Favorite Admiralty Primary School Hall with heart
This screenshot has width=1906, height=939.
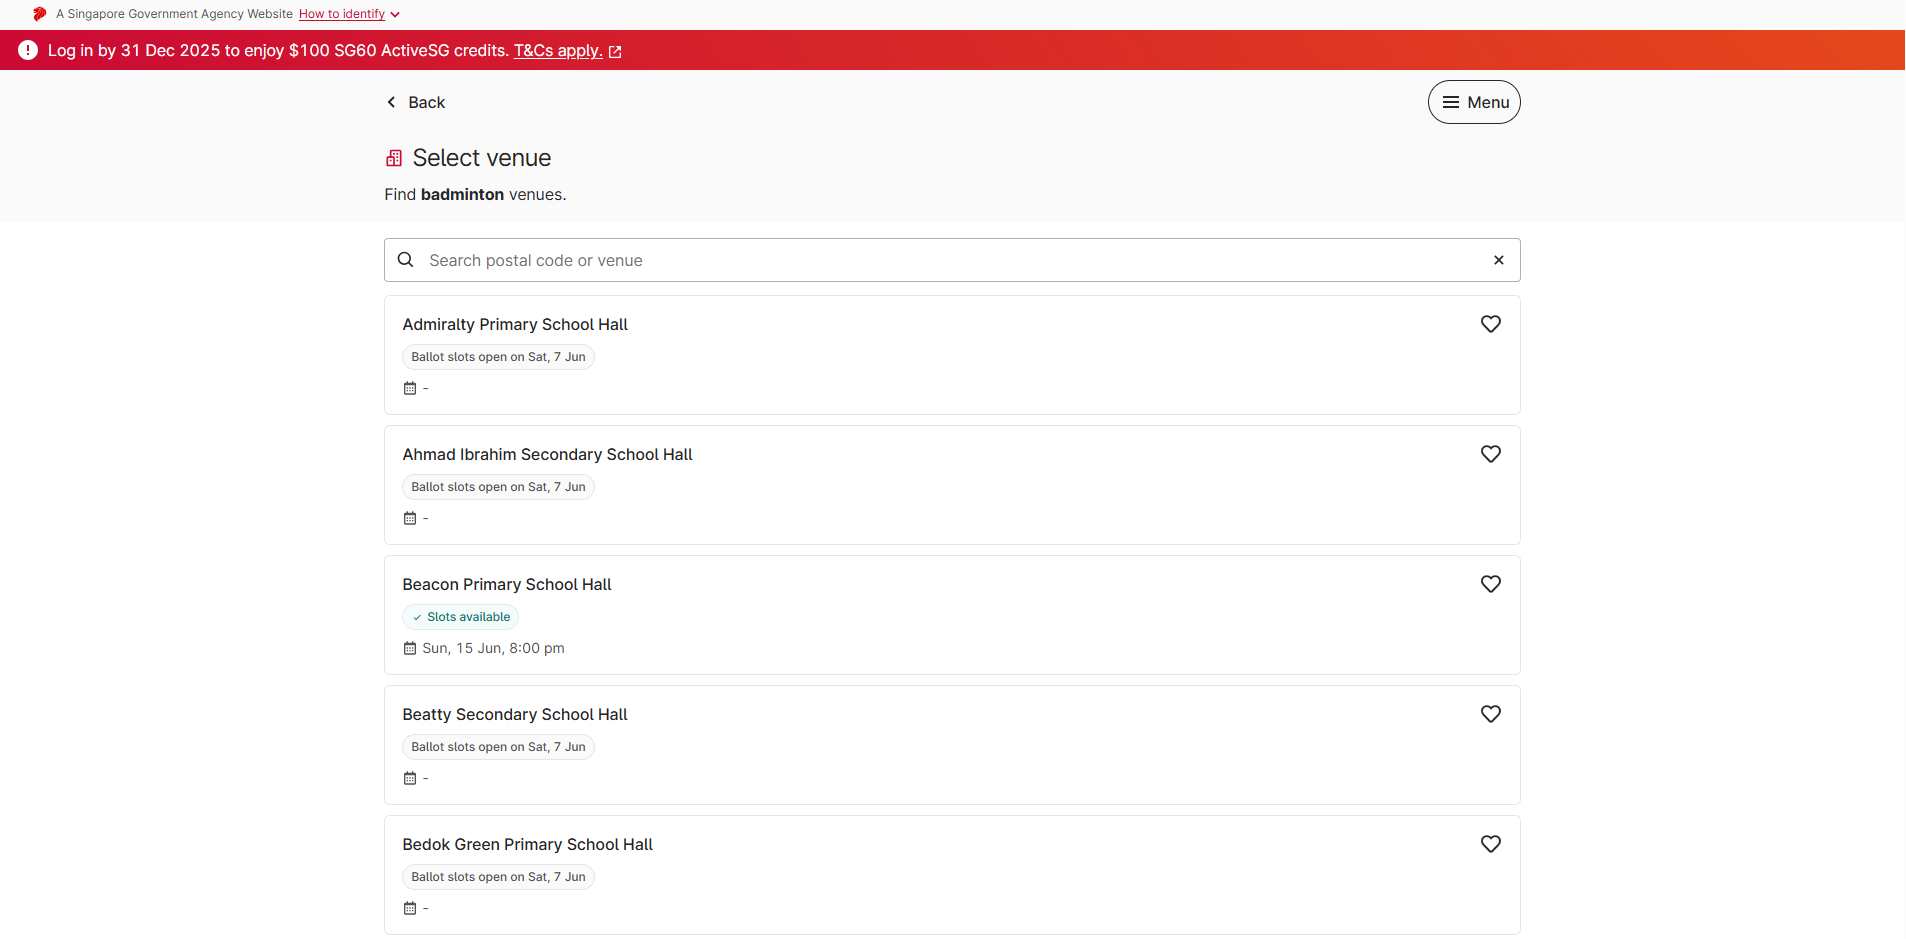click(x=1490, y=324)
